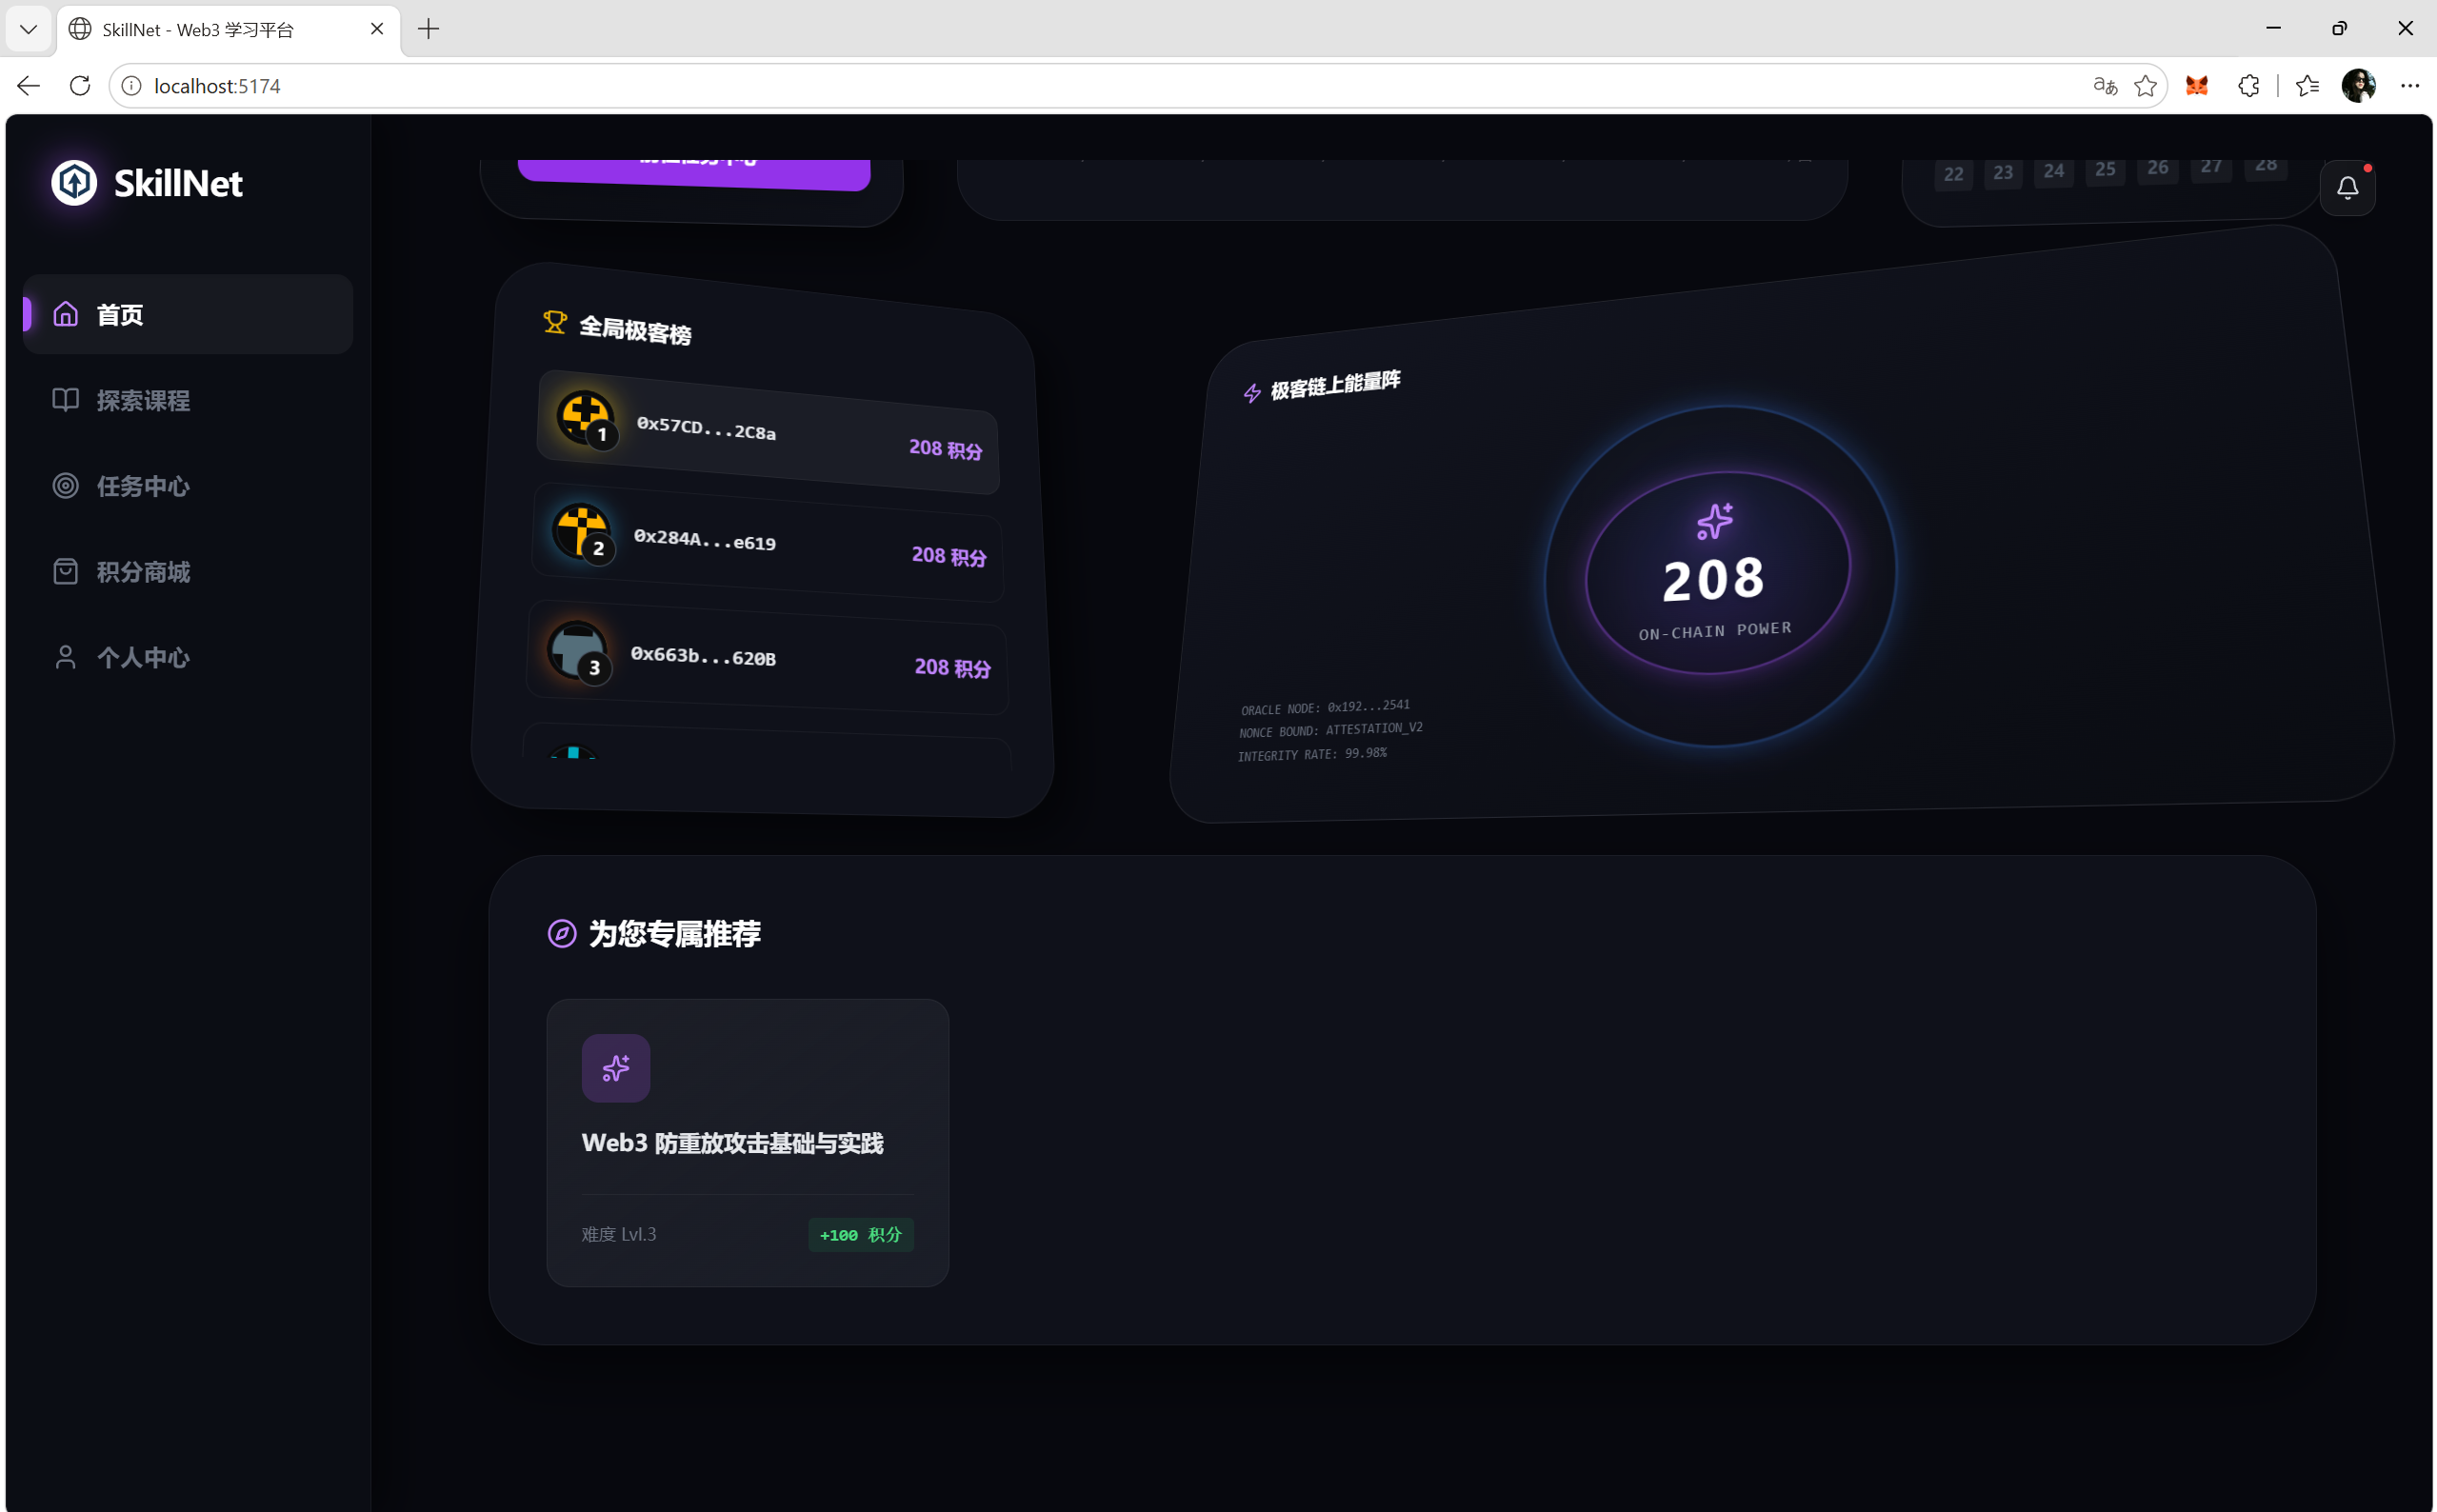The width and height of the screenshot is (2437, 1512).
Task: Click the purple sparkle icon on the course card
Action: coord(616,1068)
